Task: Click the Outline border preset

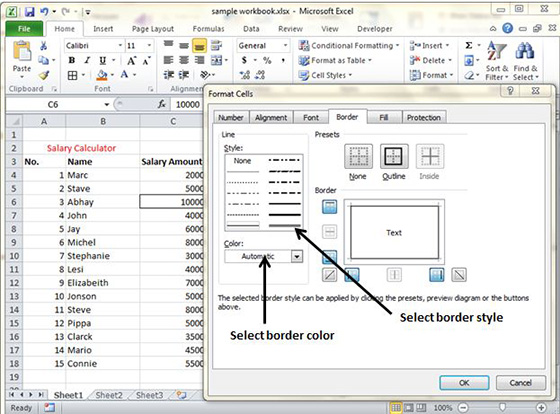Action: tap(394, 156)
